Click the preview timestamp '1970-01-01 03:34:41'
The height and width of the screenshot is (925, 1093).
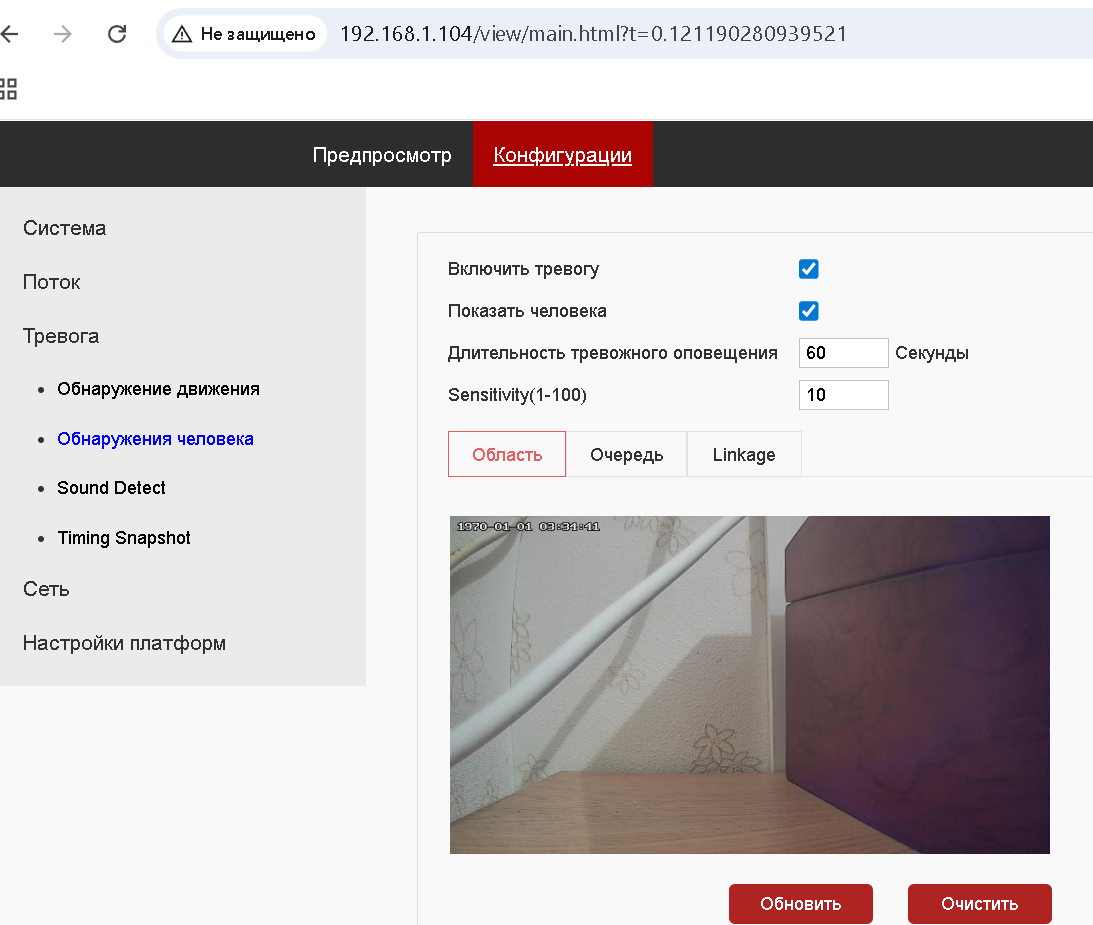[x=528, y=526]
